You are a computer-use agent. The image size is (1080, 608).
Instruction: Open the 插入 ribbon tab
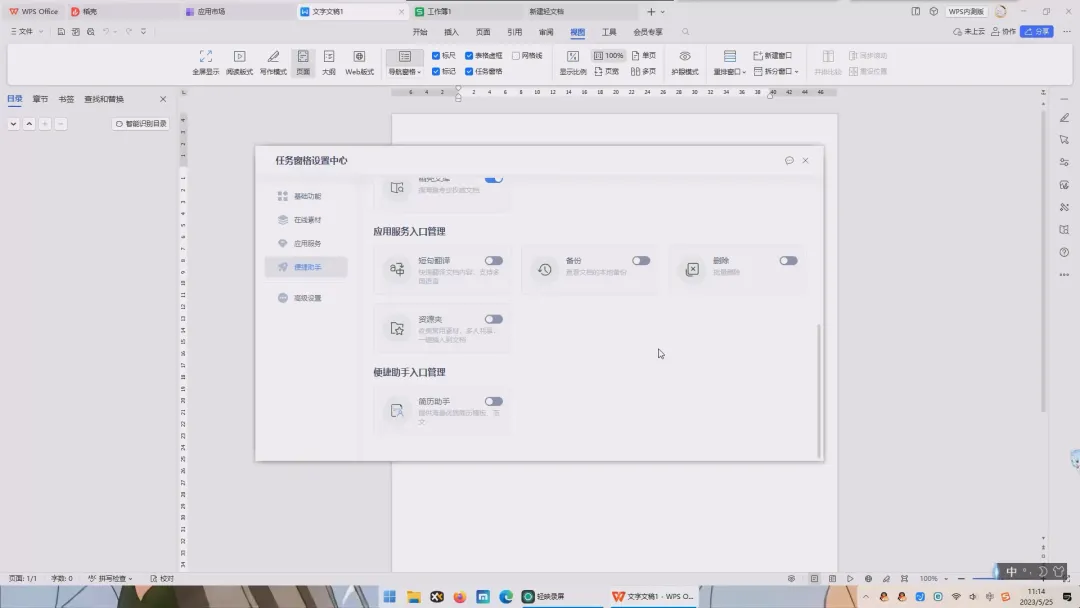pyautogui.click(x=451, y=32)
